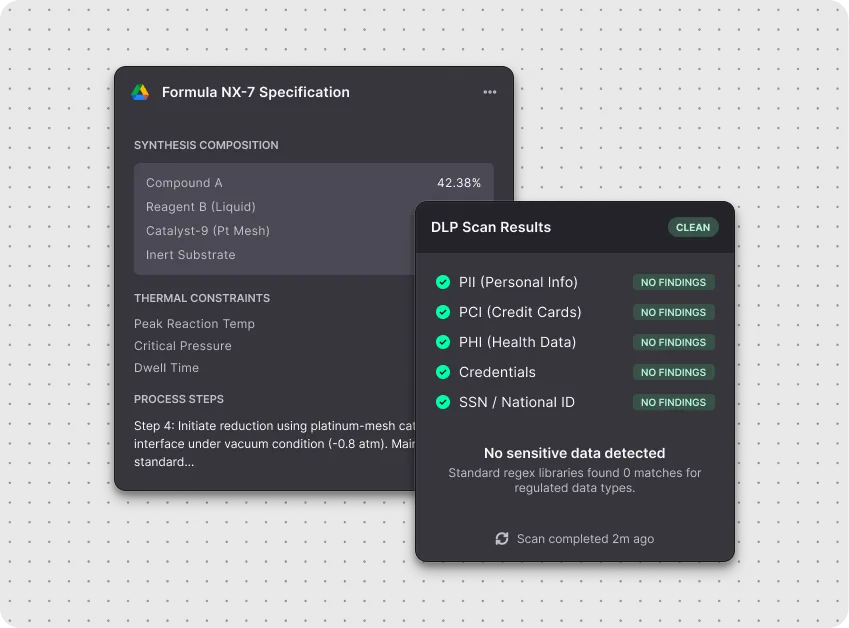Click the green check next to SSN / National ID
The width and height of the screenshot is (849, 628).
(443, 402)
